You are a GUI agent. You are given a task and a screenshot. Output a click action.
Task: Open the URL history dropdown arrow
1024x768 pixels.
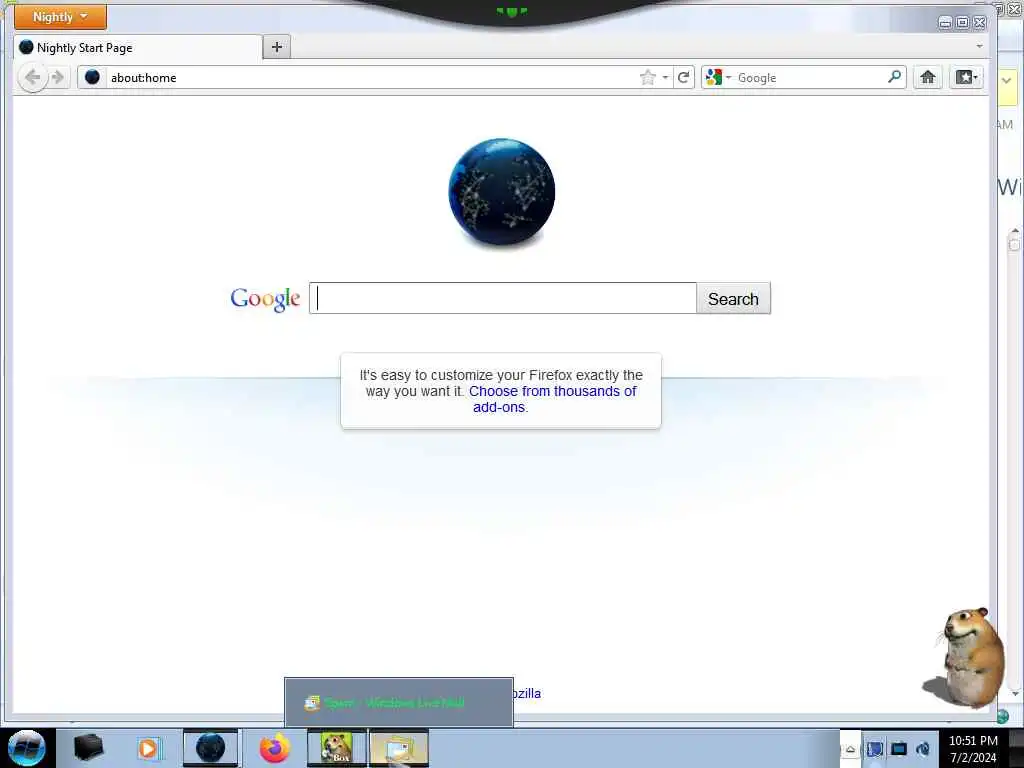coord(665,78)
